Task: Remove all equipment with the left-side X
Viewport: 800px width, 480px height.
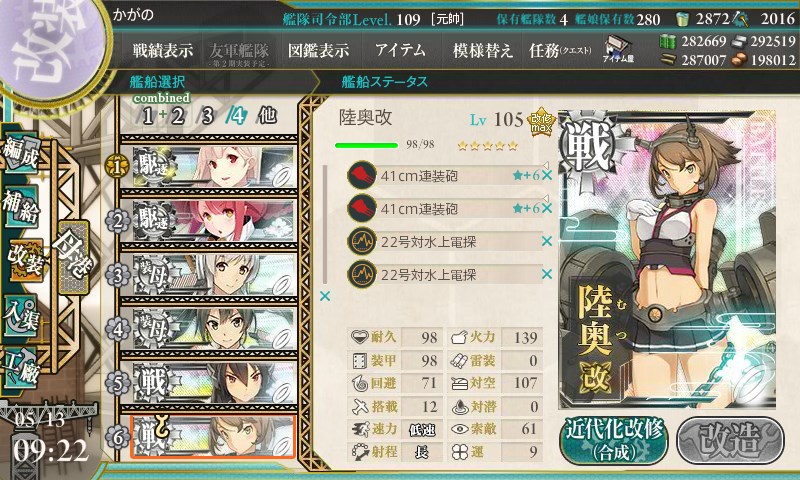Action: (x=324, y=296)
